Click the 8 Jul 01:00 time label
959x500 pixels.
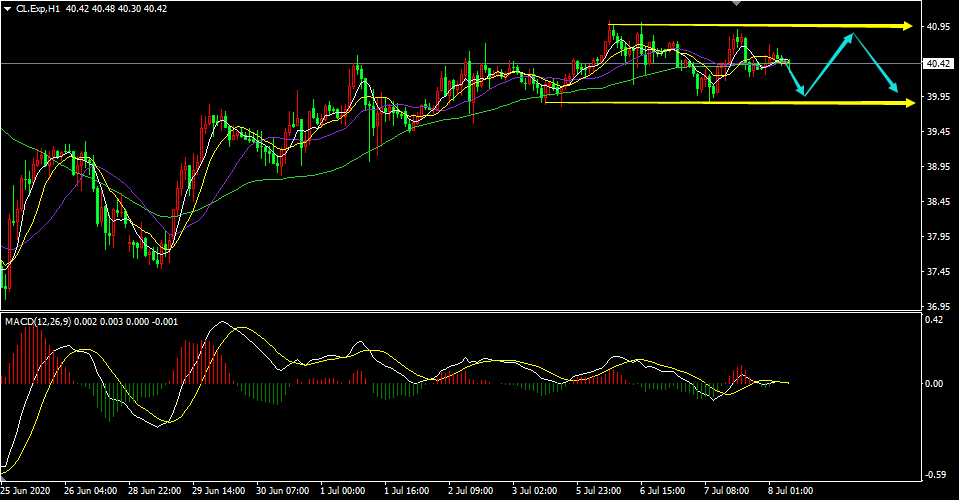(791, 491)
